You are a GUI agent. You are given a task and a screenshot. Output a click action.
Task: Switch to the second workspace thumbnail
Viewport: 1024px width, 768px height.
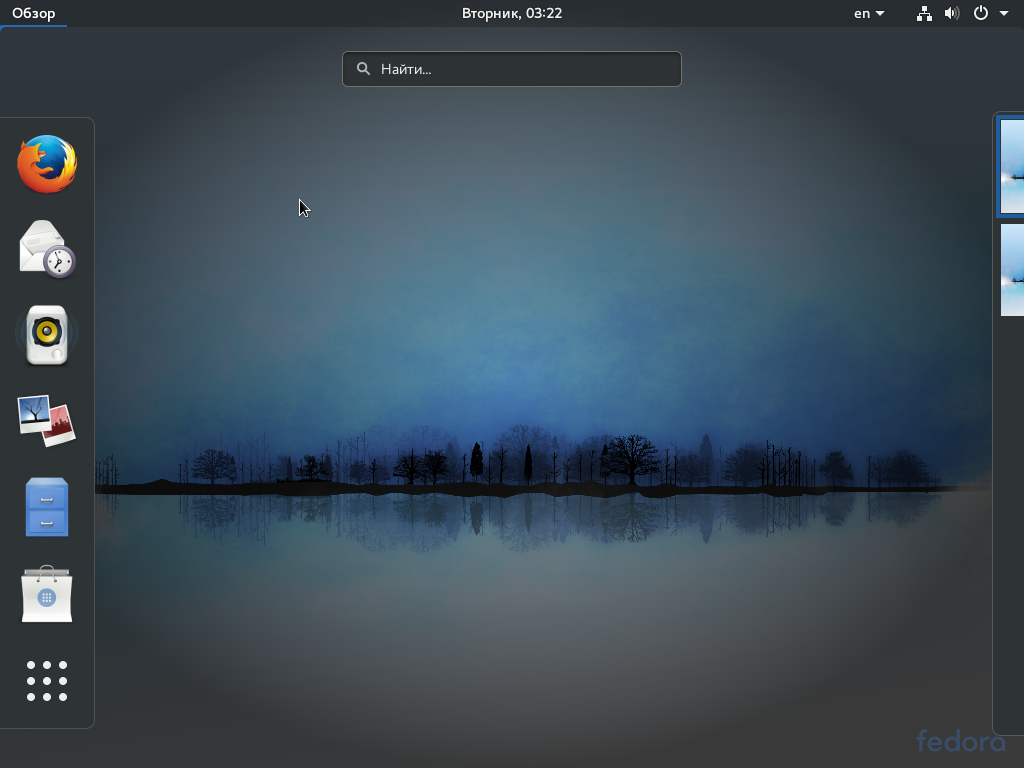coord(1012,270)
